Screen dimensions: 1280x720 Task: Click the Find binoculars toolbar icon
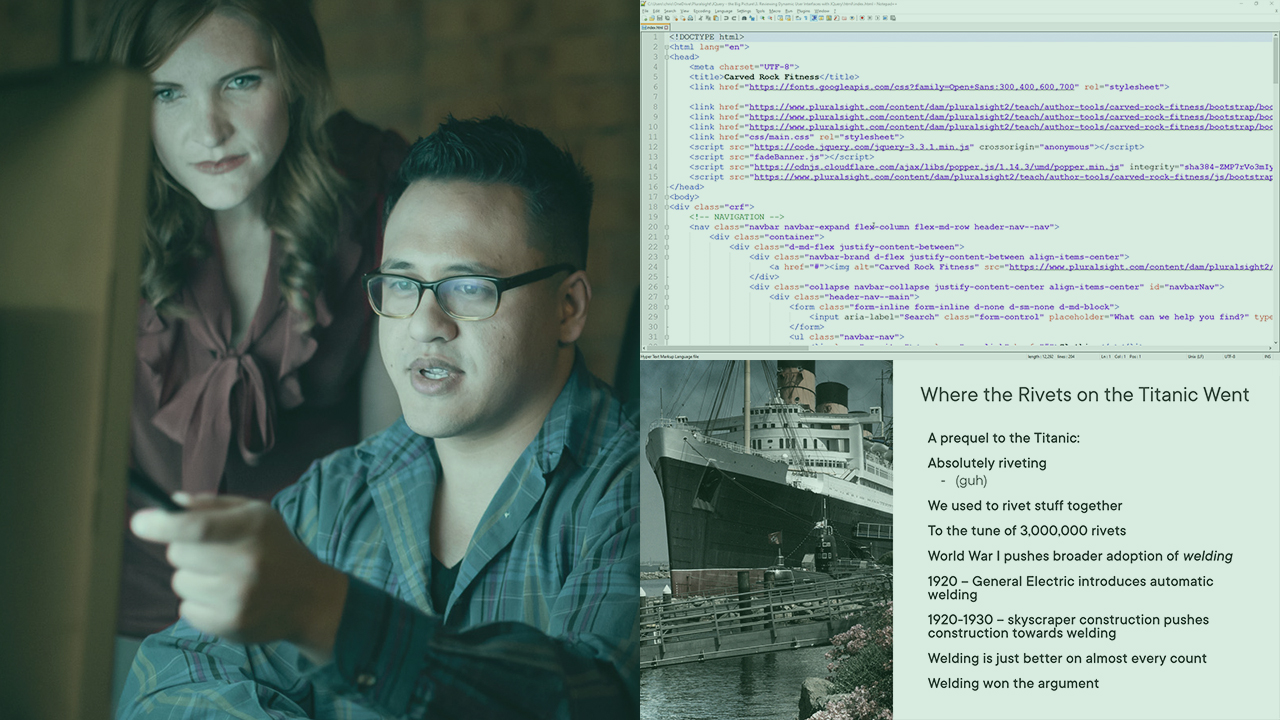[746, 18]
